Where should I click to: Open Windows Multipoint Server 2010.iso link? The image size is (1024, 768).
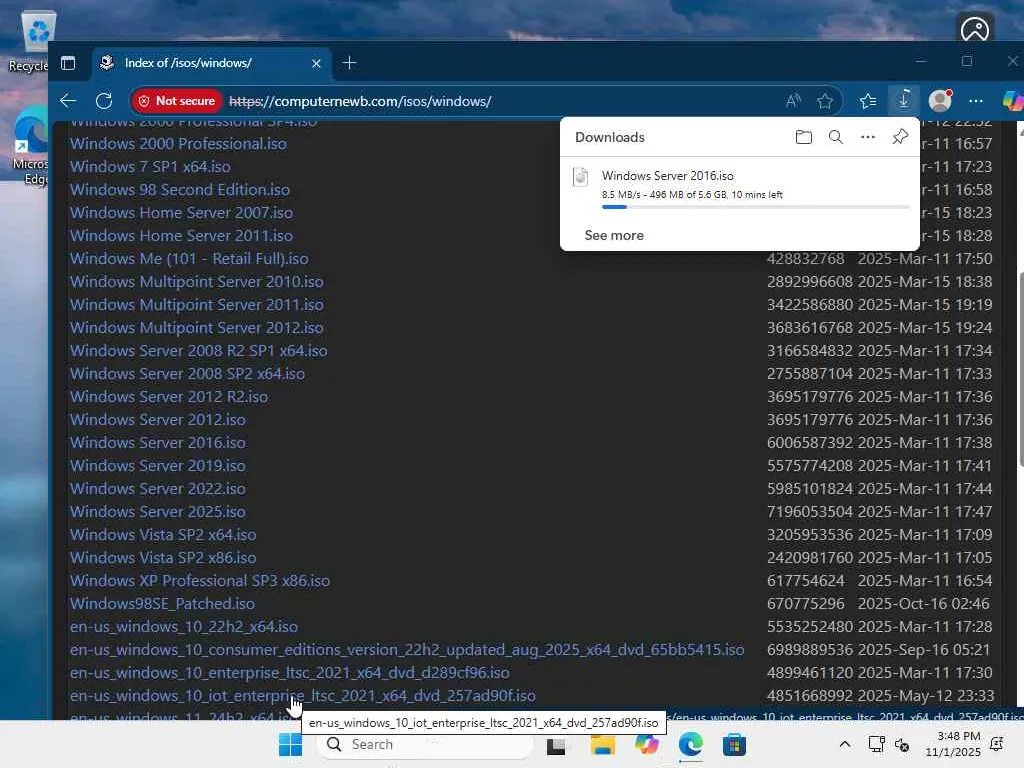[x=197, y=281]
